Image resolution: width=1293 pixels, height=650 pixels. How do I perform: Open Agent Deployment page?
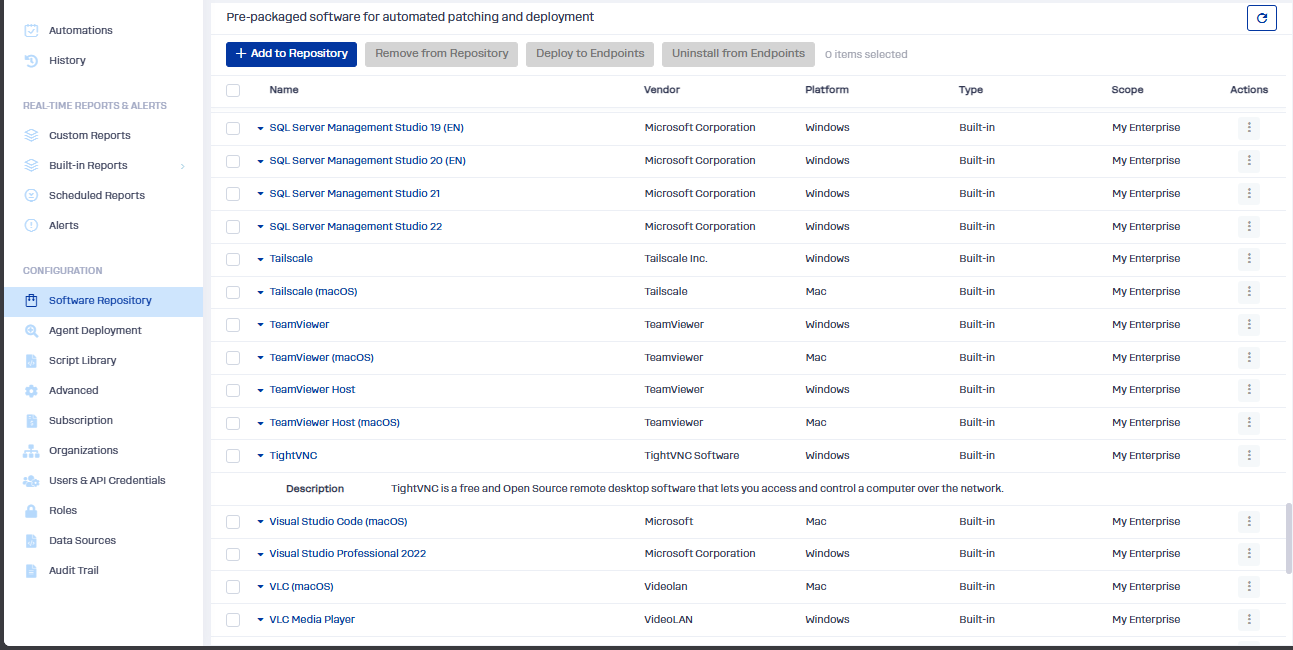95,330
